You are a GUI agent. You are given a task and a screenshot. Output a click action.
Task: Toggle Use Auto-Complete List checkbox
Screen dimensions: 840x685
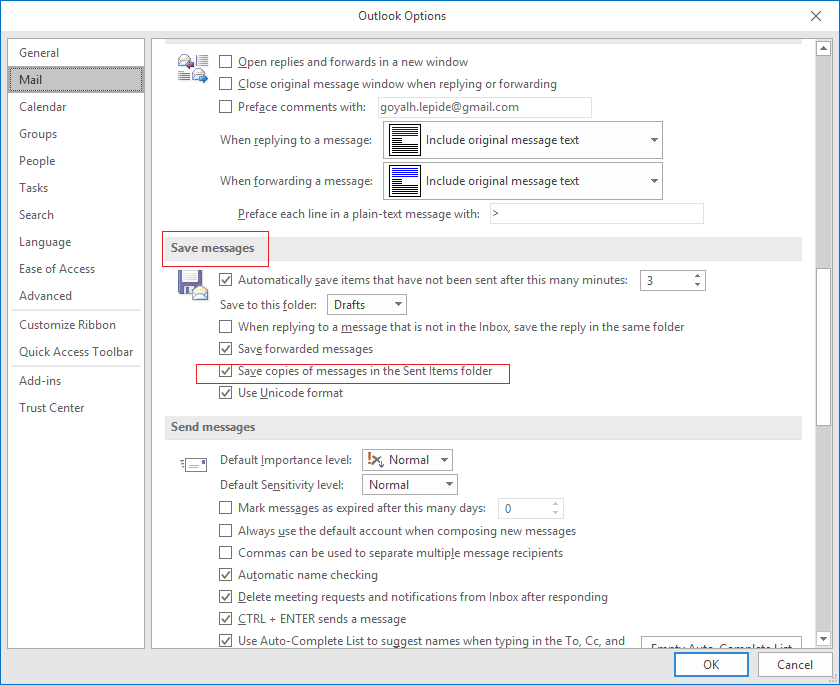[226, 641]
